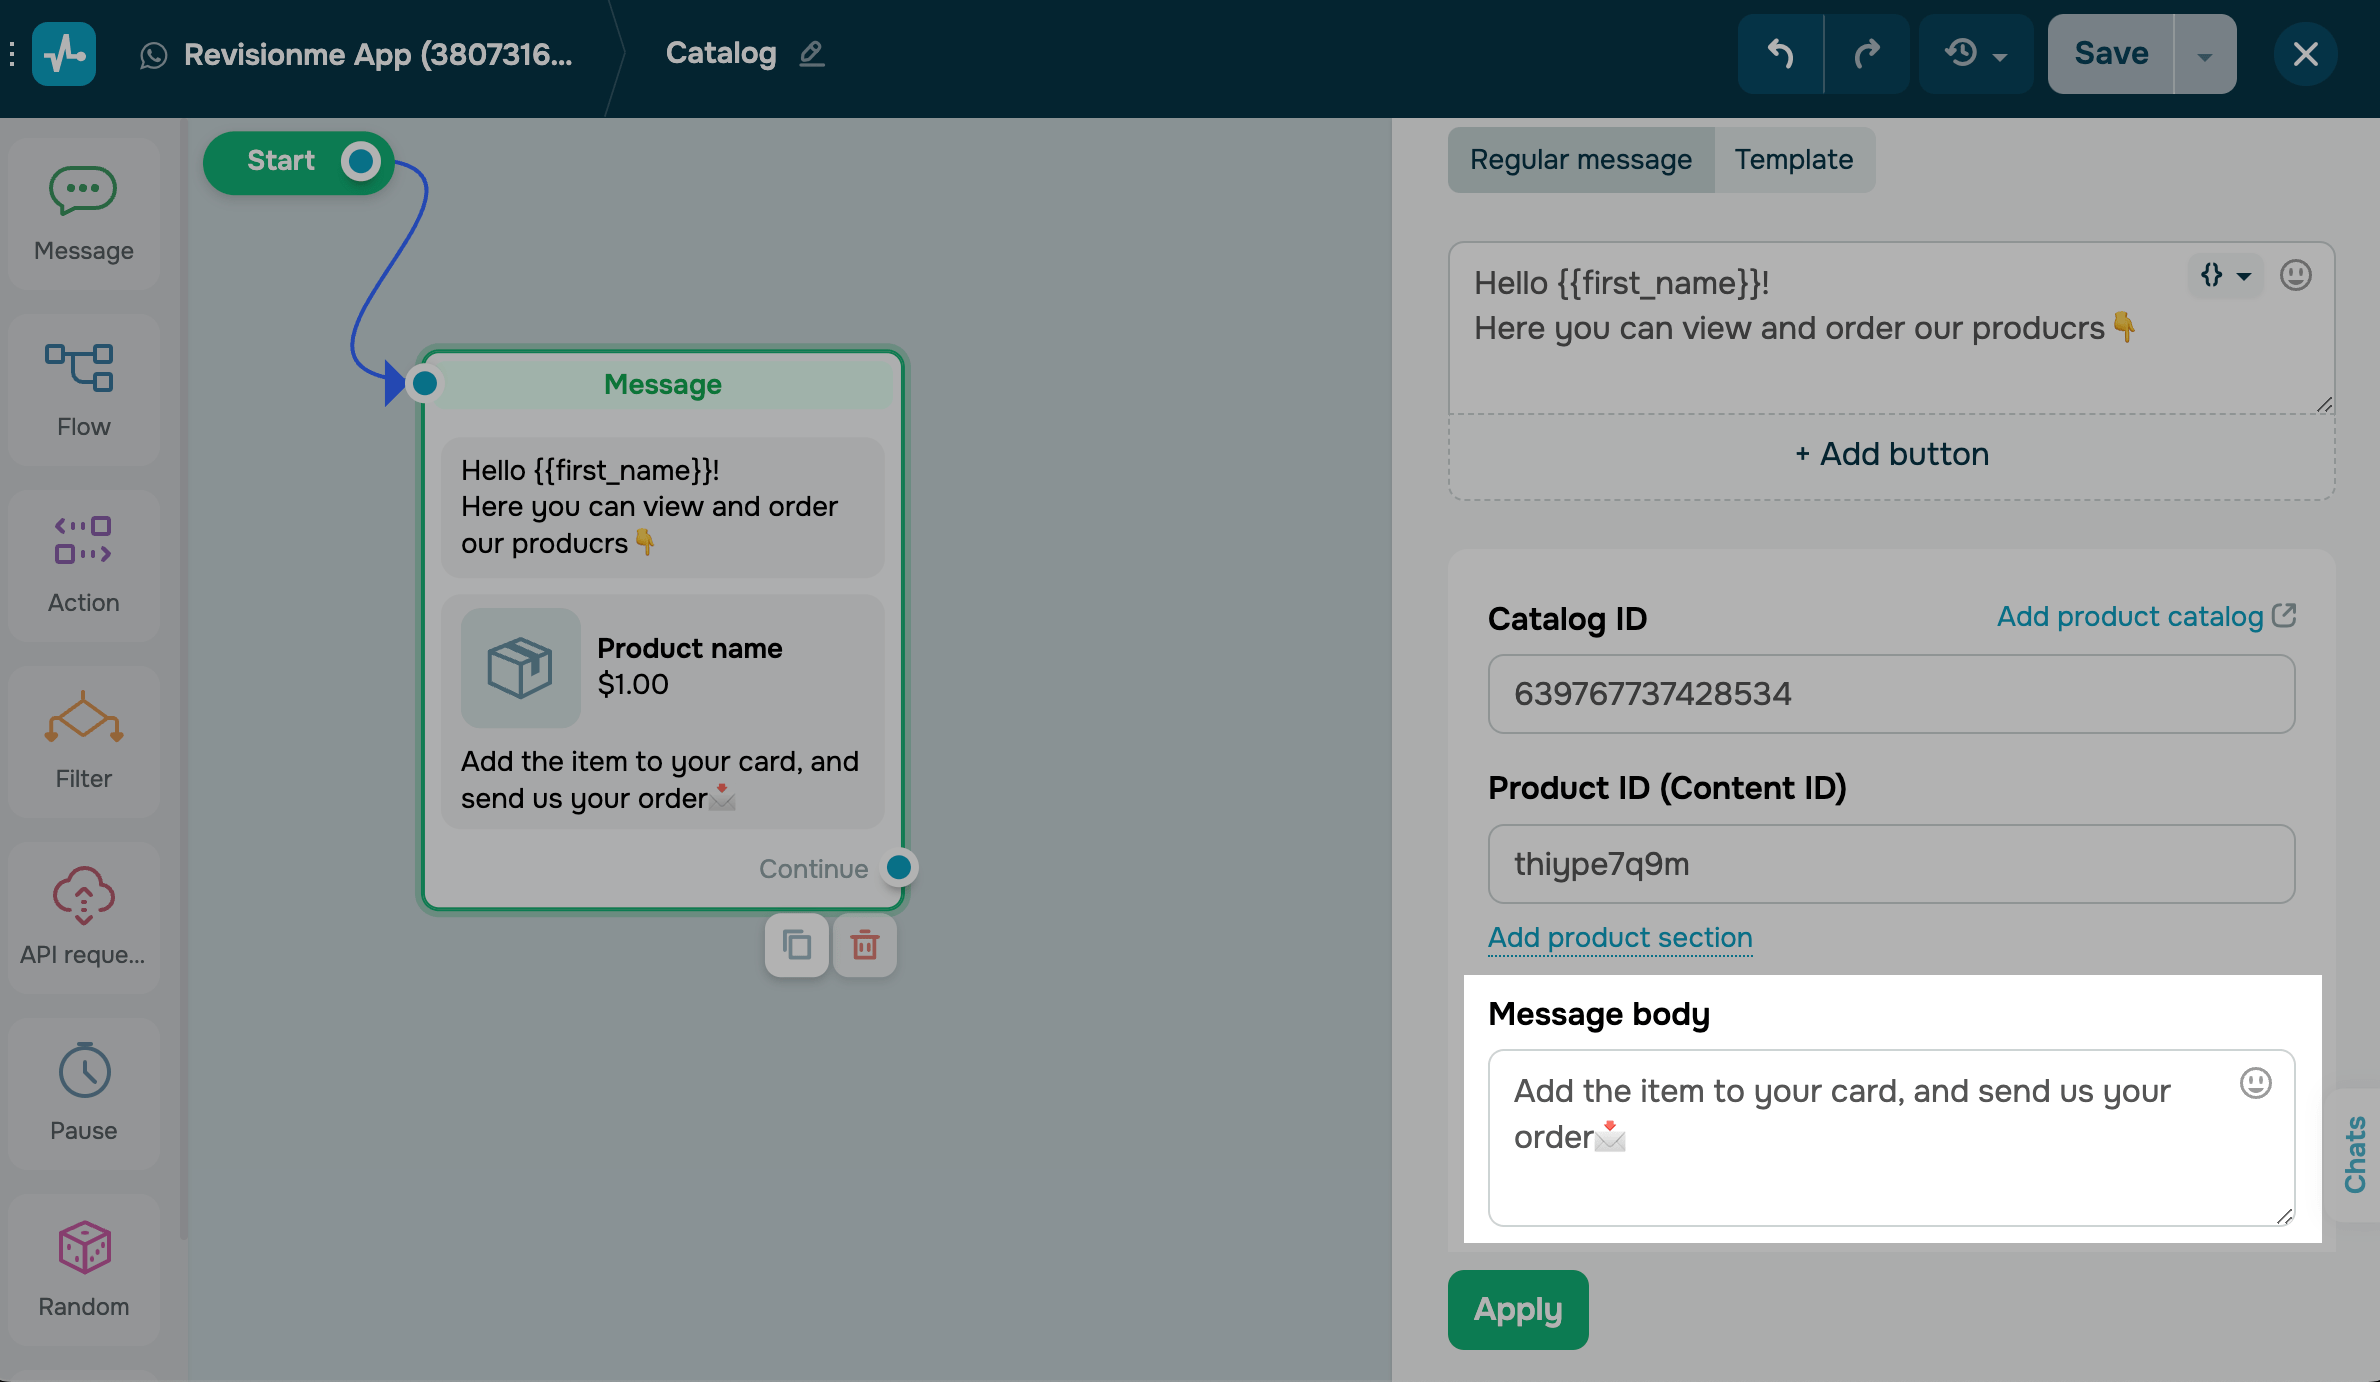2380x1382 pixels.
Task: Select the Filter block icon
Action: [83, 717]
